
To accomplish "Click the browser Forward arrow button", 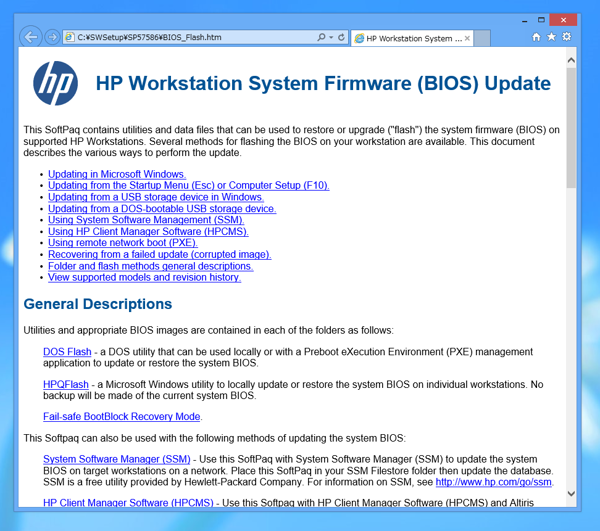I will 52,37.
